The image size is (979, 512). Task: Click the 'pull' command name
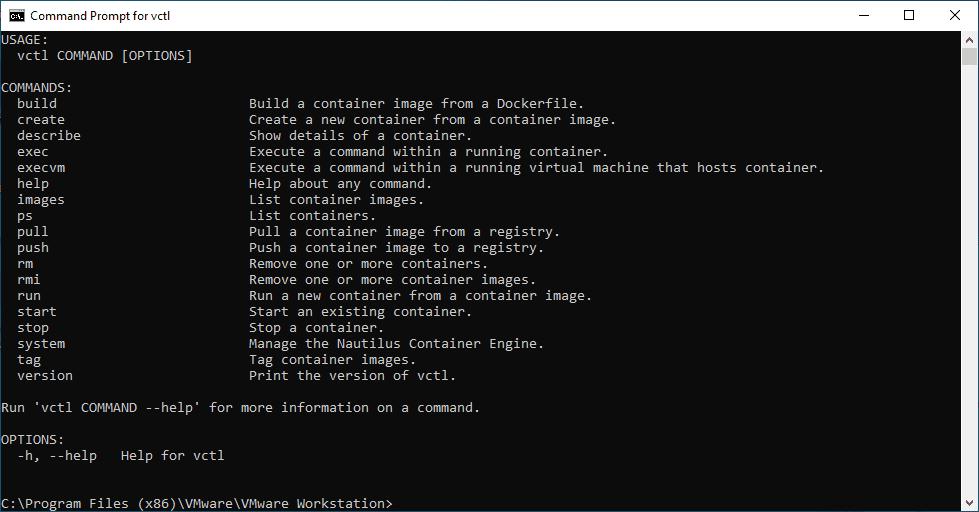click(33, 231)
